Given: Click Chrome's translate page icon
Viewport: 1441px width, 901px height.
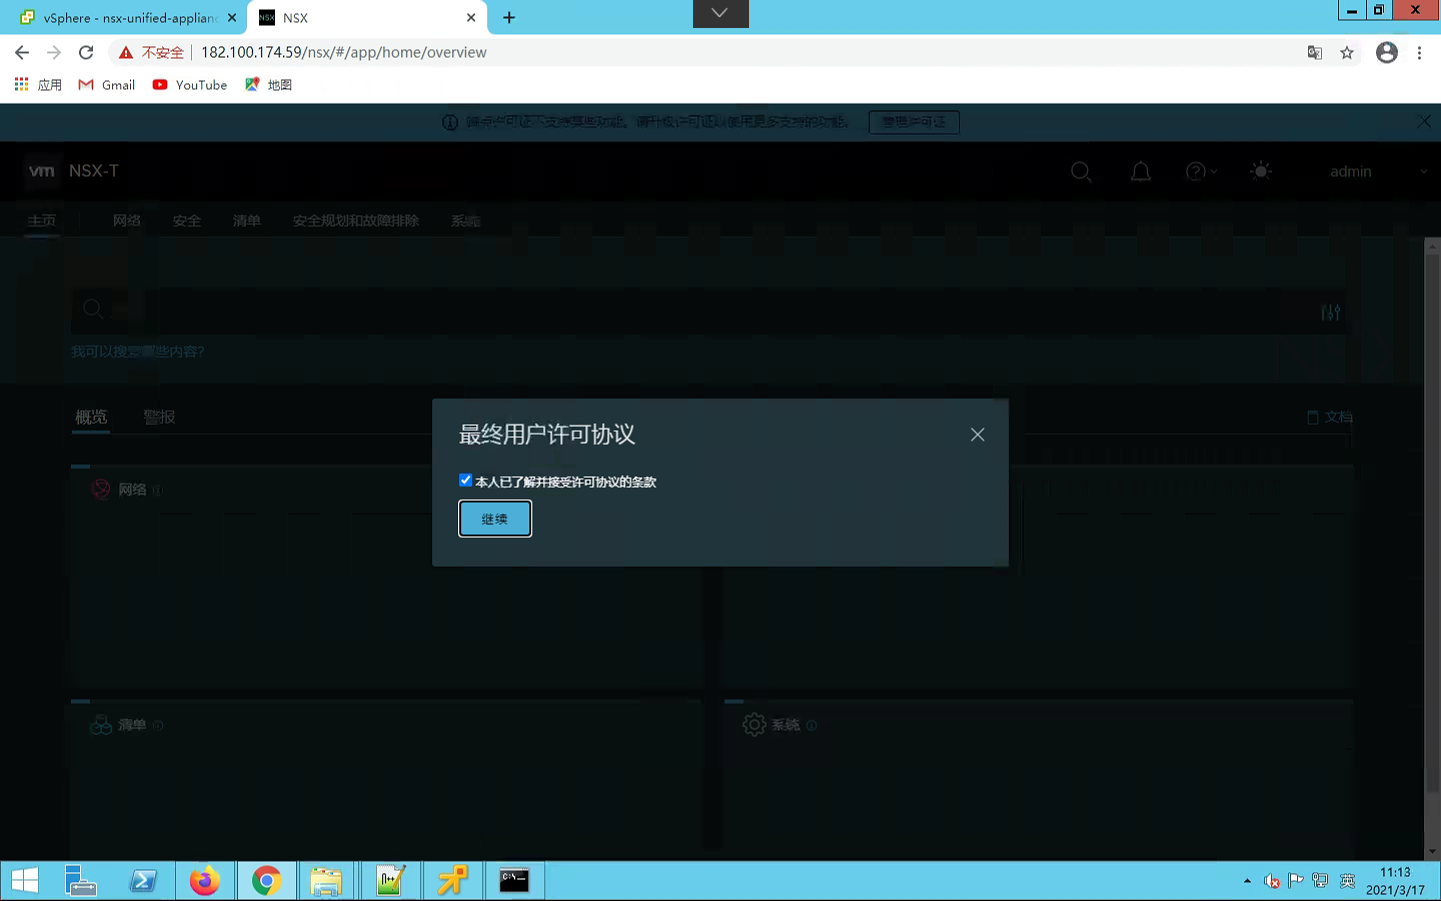Looking at the screenshot, I should (x=1315, y=53).
